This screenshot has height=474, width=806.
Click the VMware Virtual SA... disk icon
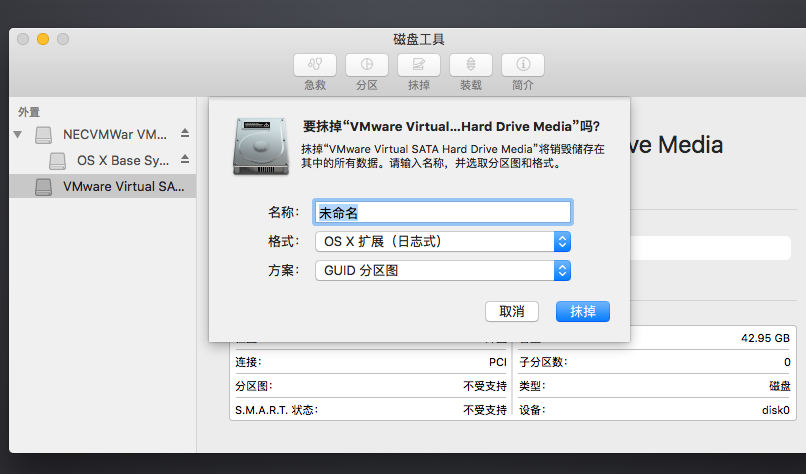pyautogui.click(x=43, y=186)
